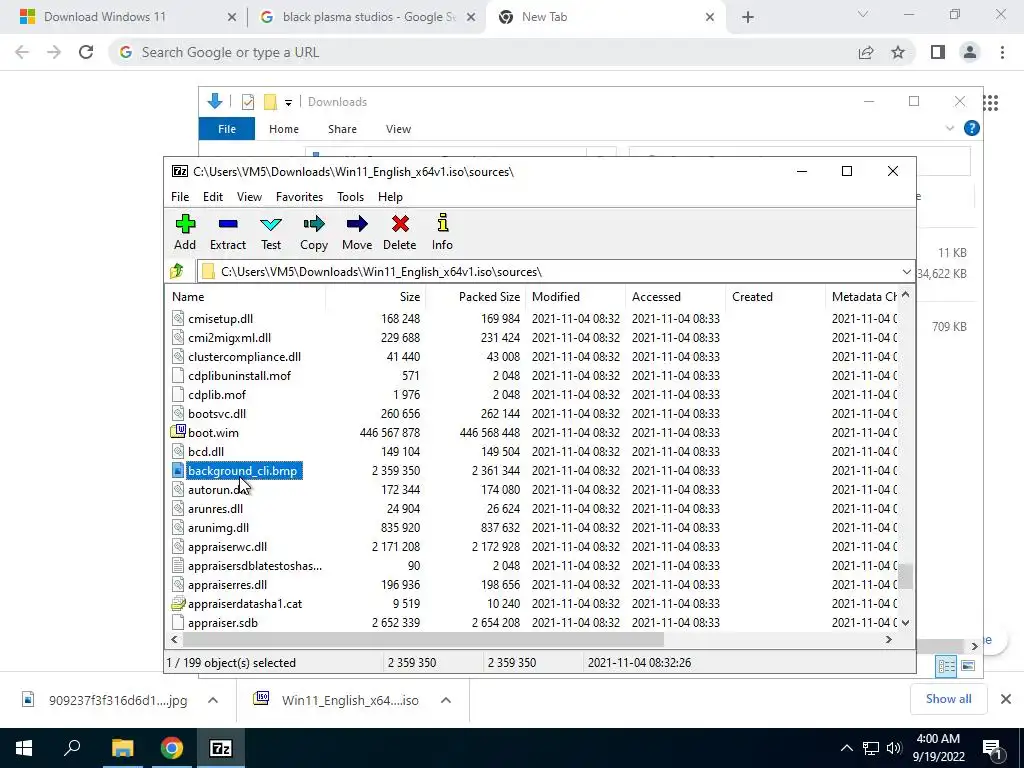
Task: Click the Copy toolbar icon
Action: pyautogui.click(x=314, y=224)
